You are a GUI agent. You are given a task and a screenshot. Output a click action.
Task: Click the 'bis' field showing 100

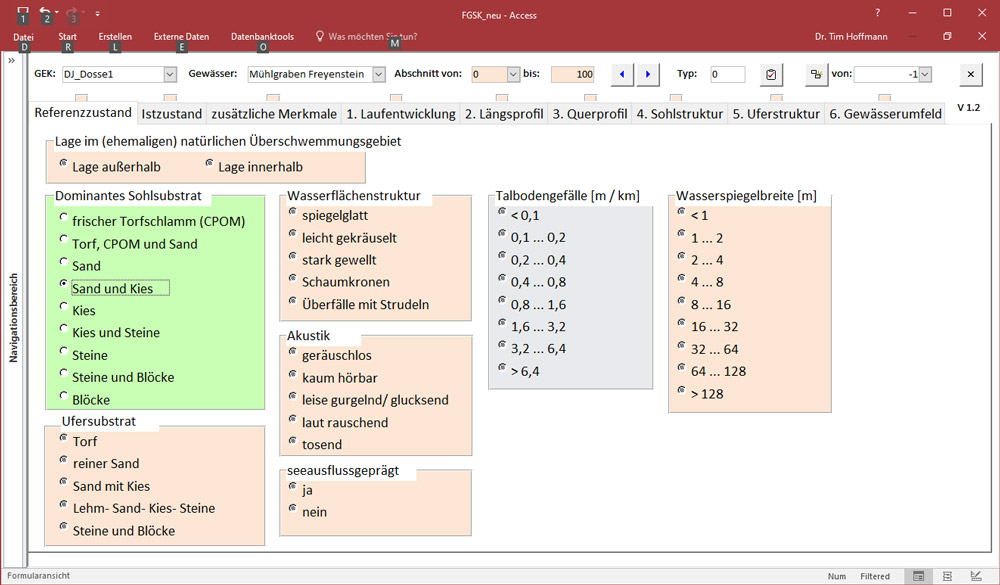[x=572, y=74]
